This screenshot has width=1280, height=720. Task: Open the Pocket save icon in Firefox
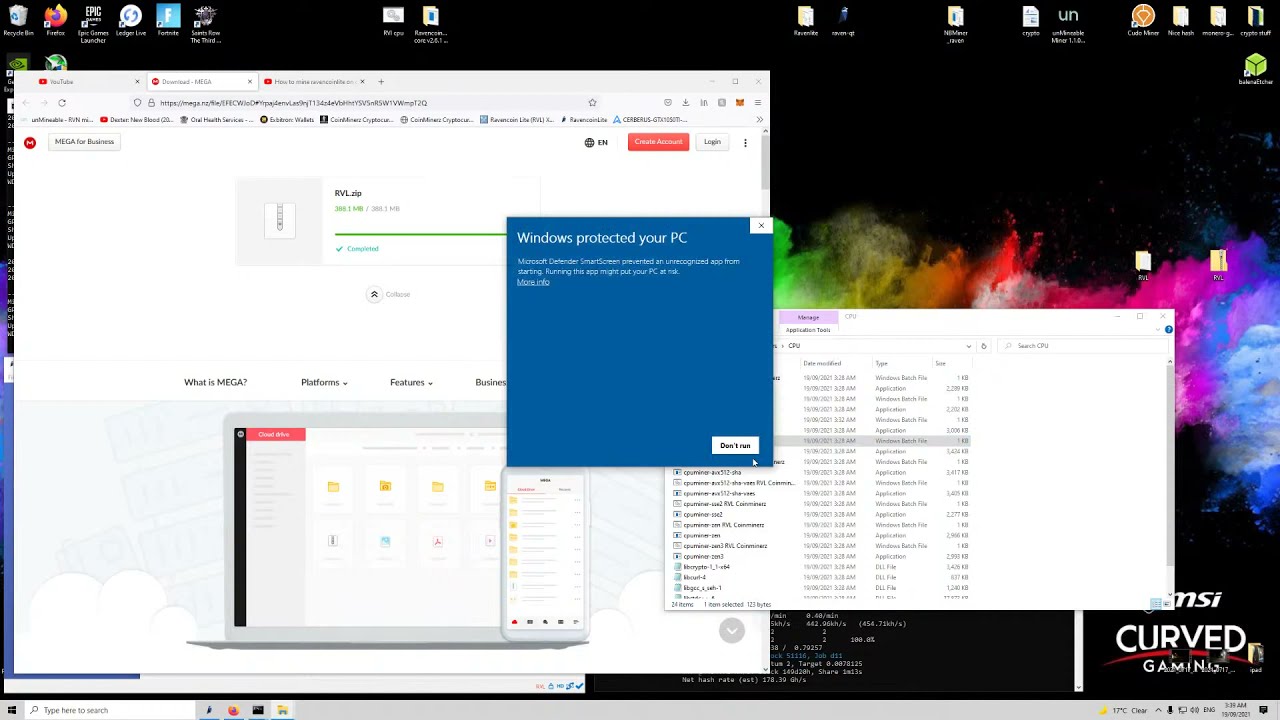click(668, 103)
